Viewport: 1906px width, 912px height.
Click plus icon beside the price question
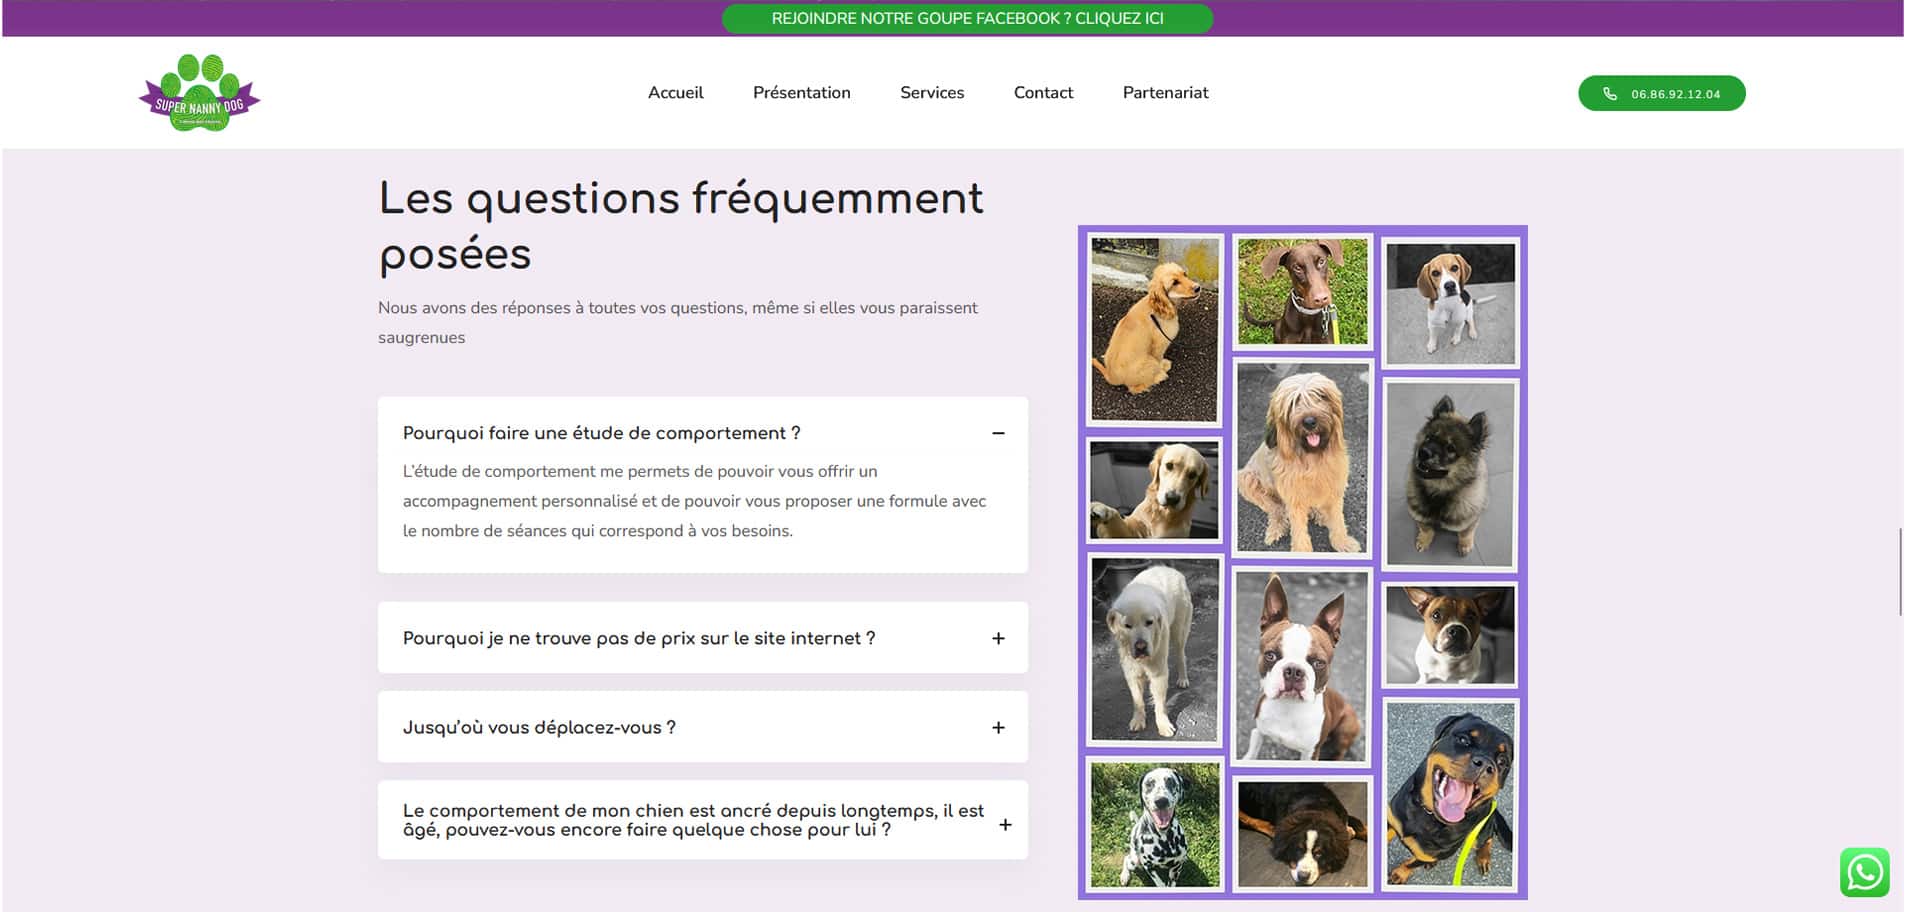(997, 638)
